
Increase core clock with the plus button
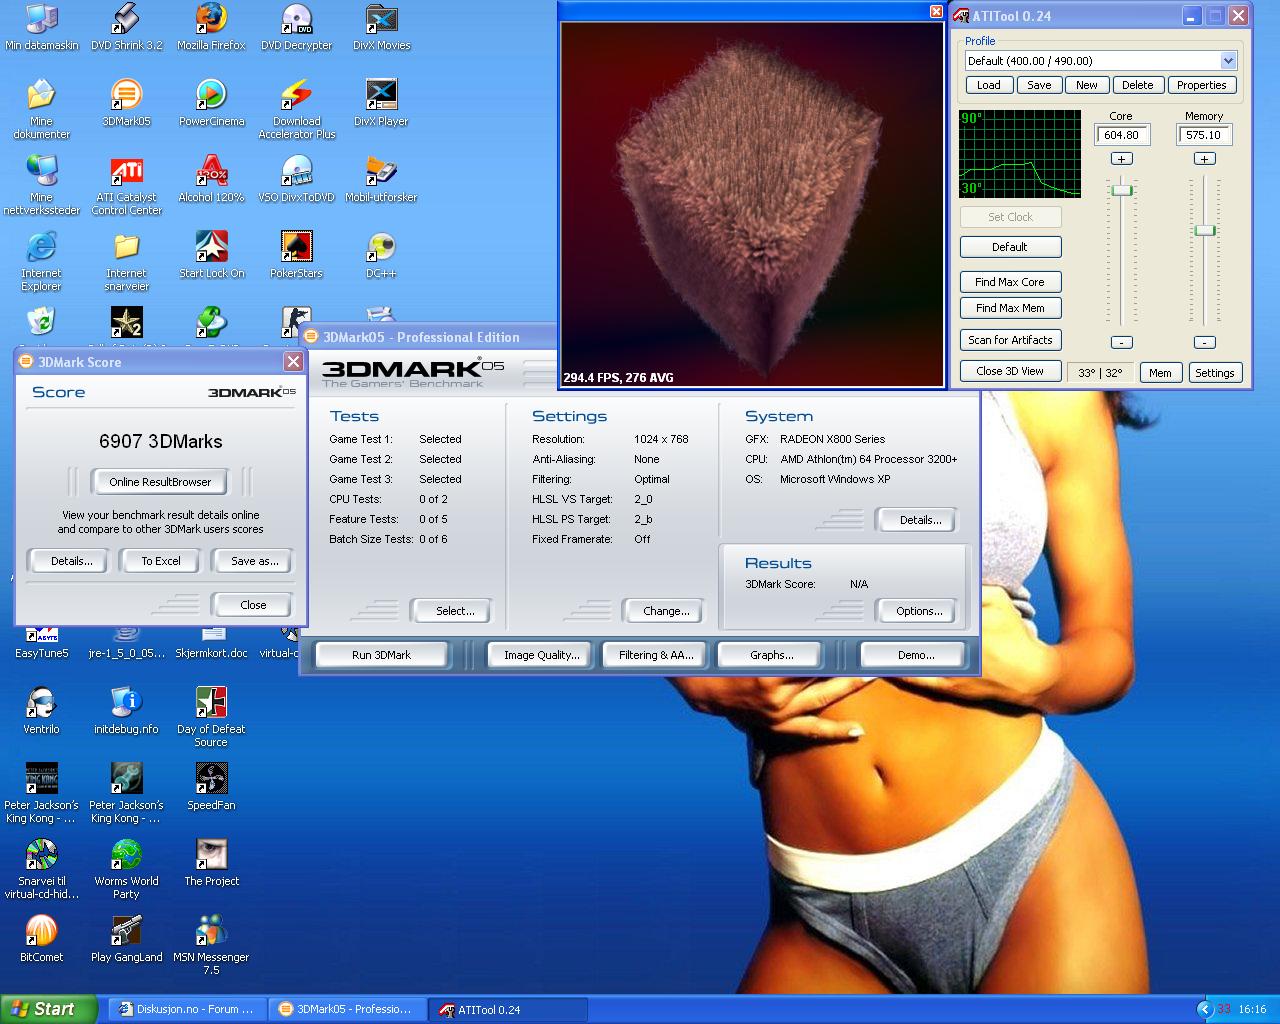[x=1122, y=159]
